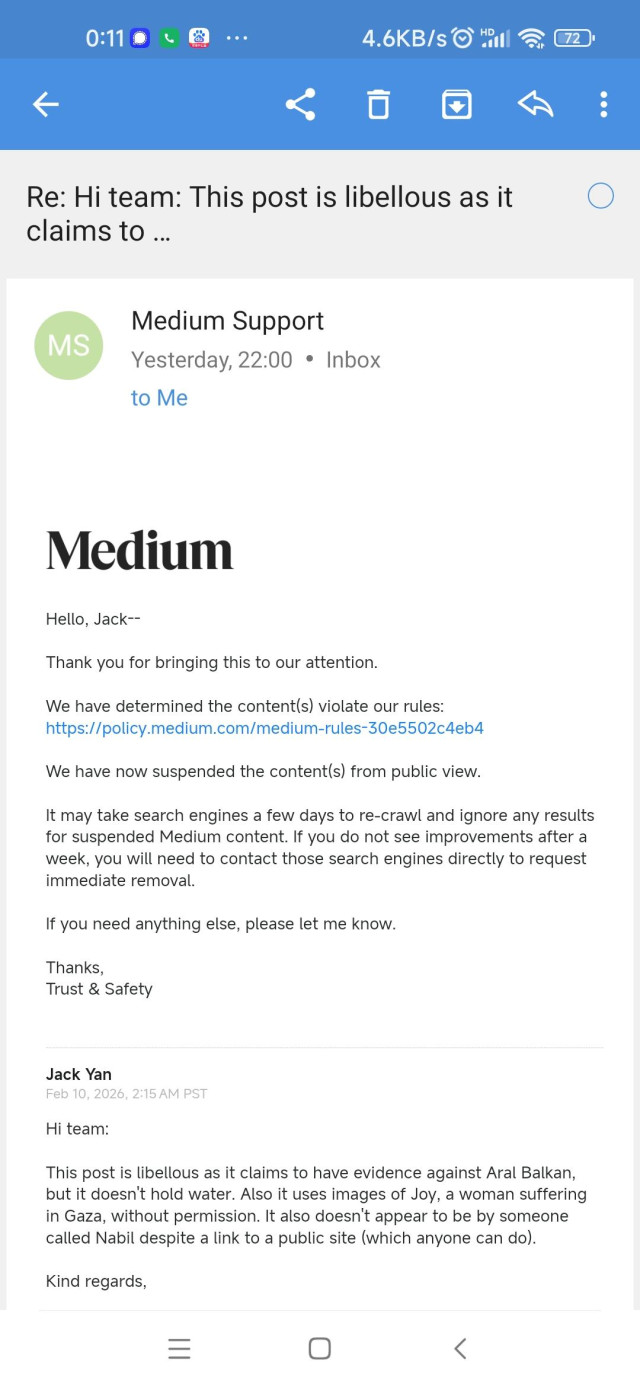This screenshot has height=1387, width=640.
Task: Delete the email with the trash icon
Action: tap(378, 104)
